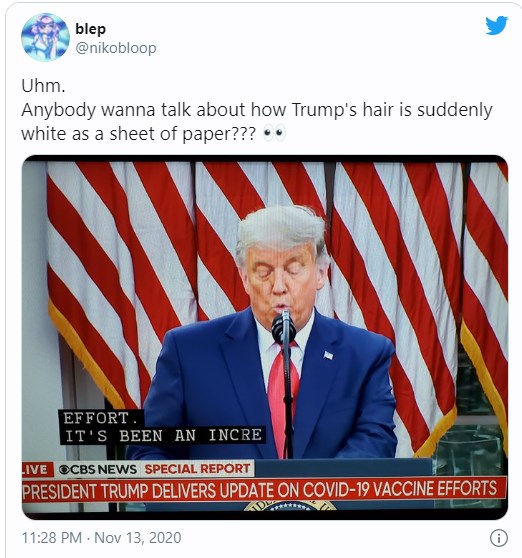Image resolution: width=522 pixels, height=558 pixels.
Task: Click the Nov 13, 2020 date
Action: pos(138,537)
